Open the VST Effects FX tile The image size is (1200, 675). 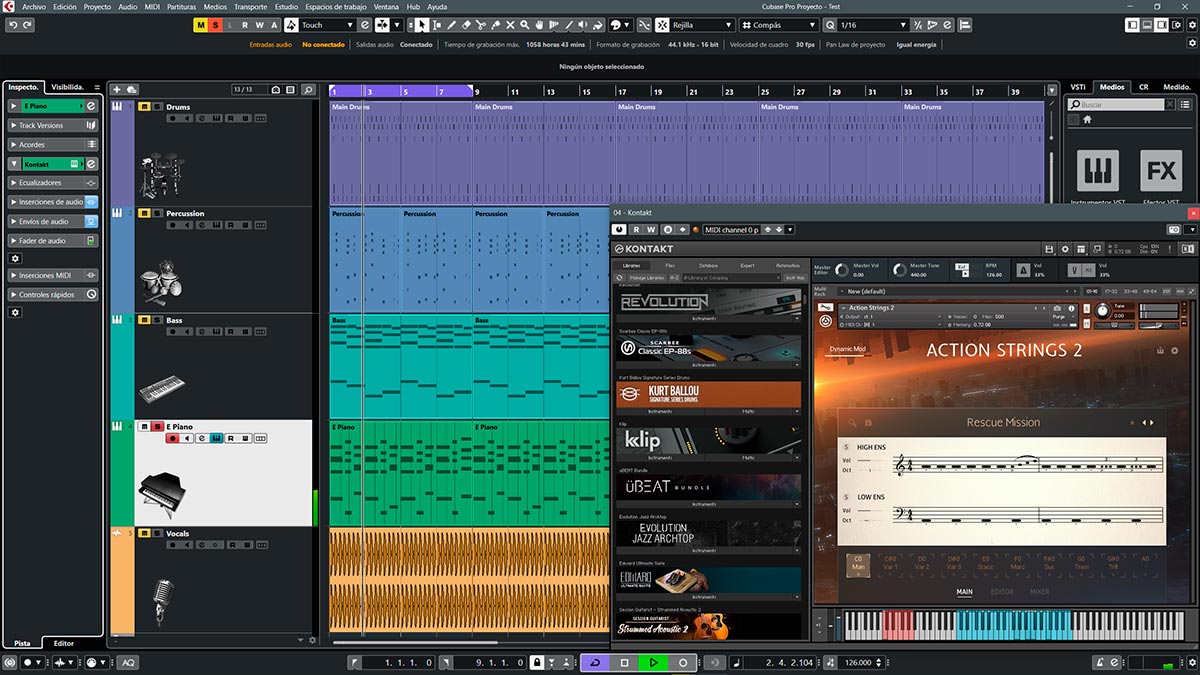click(x=1161, y=170)
